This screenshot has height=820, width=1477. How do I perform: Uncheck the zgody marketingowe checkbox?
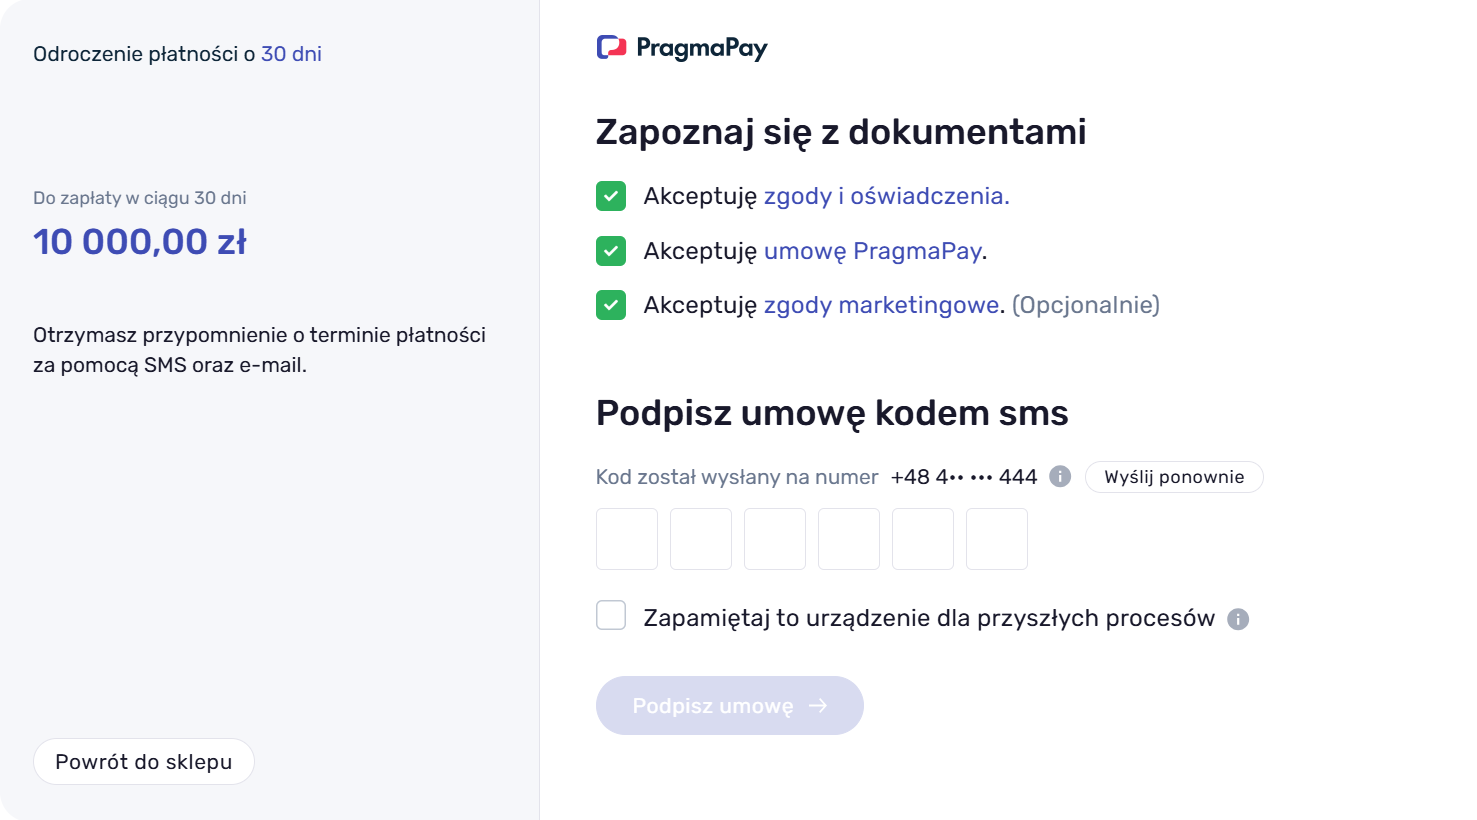(611, 305)
